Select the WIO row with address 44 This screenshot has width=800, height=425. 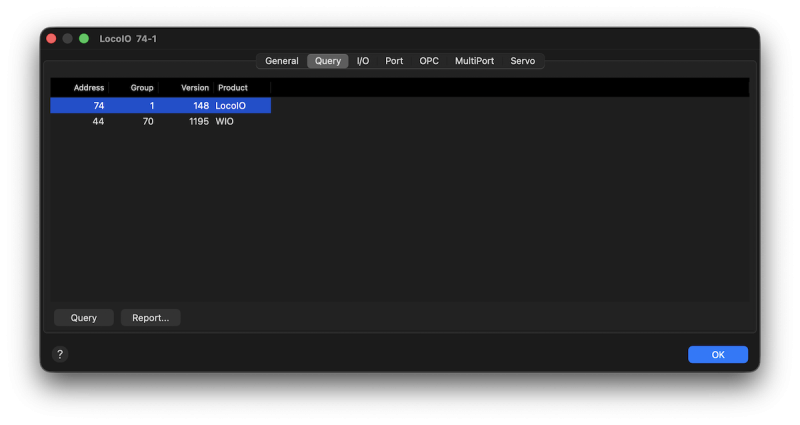(160, 121)
